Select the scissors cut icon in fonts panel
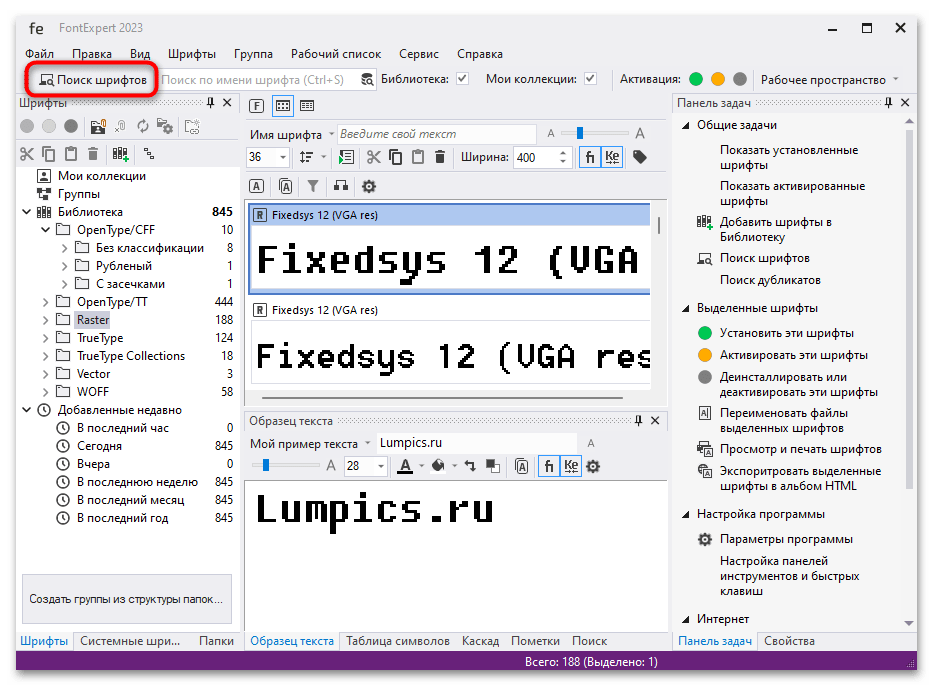The height and width of the screenshot is (686, 933). pos(27,155)
